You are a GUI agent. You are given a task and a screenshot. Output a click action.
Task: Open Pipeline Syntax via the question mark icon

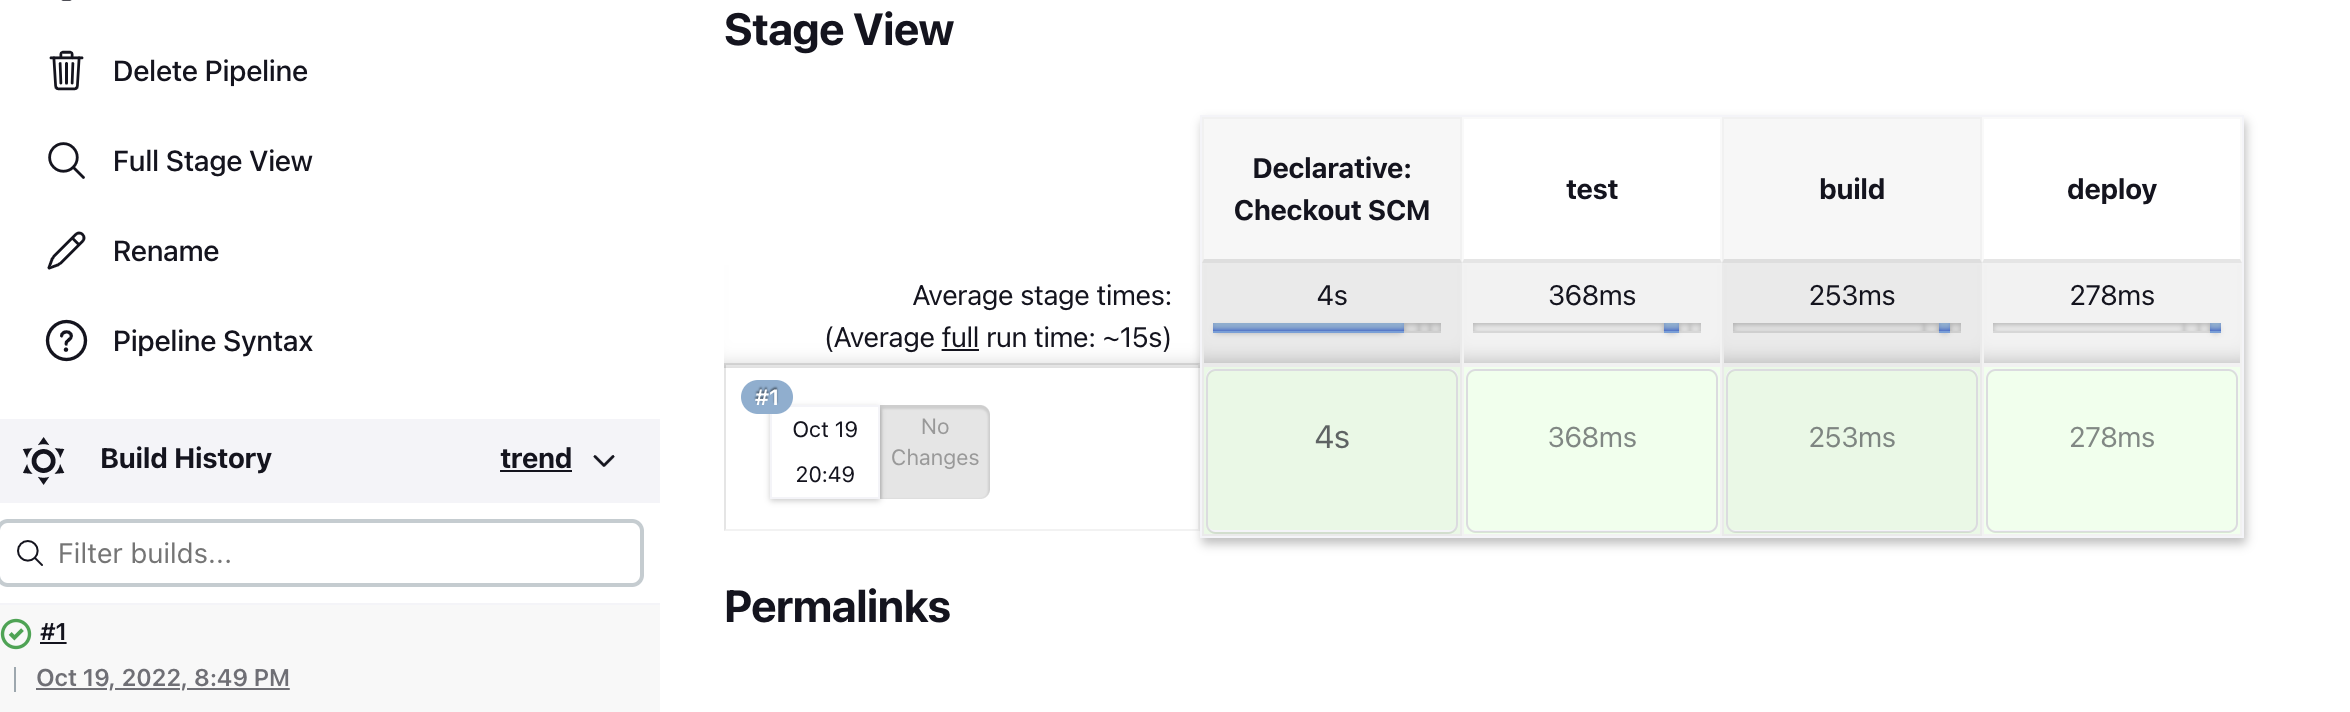[x=65, y=340]
